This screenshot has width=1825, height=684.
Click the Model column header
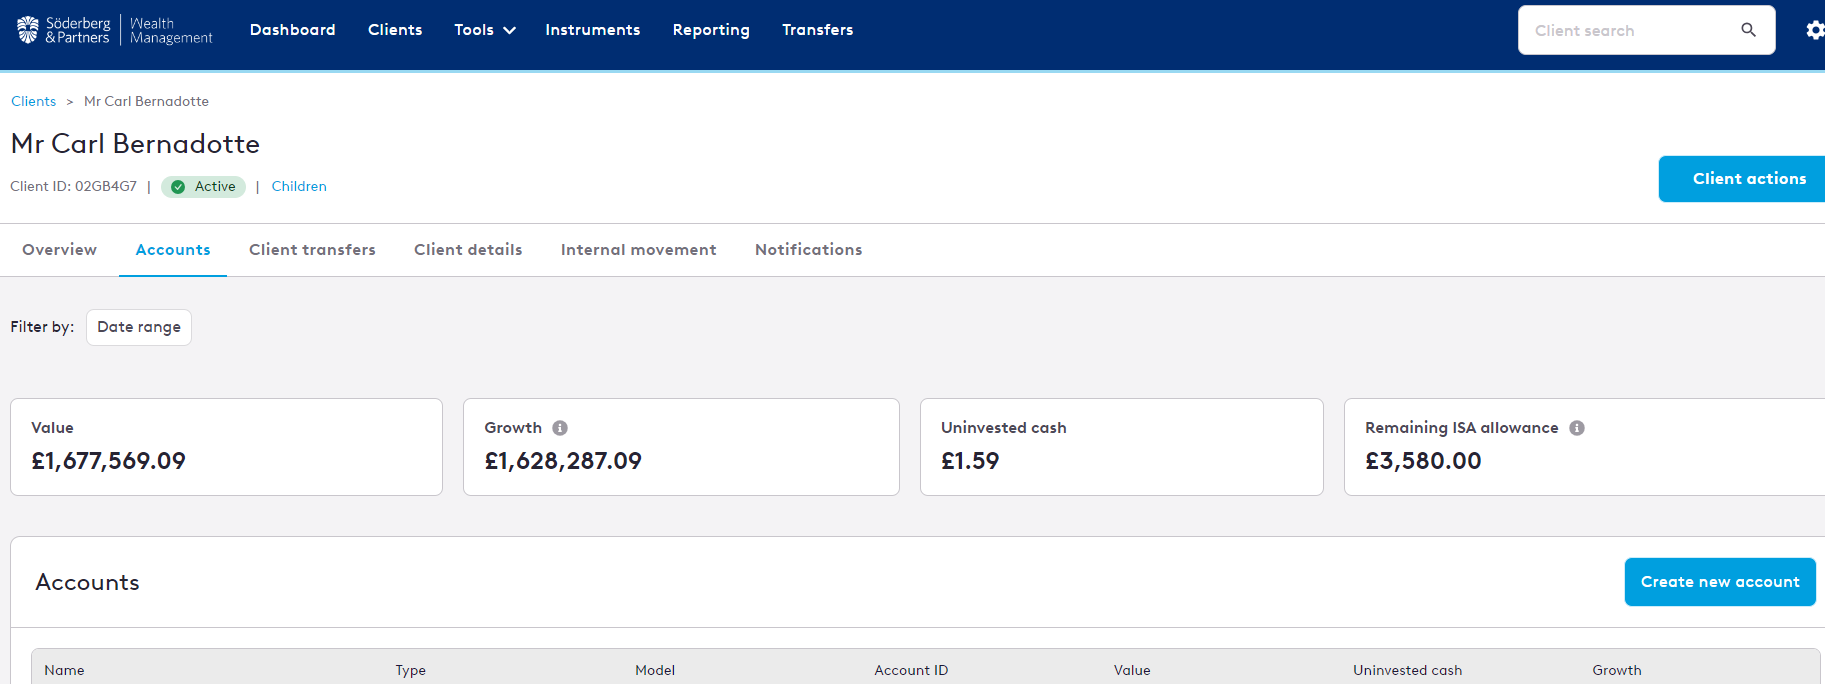click(655, 670)
